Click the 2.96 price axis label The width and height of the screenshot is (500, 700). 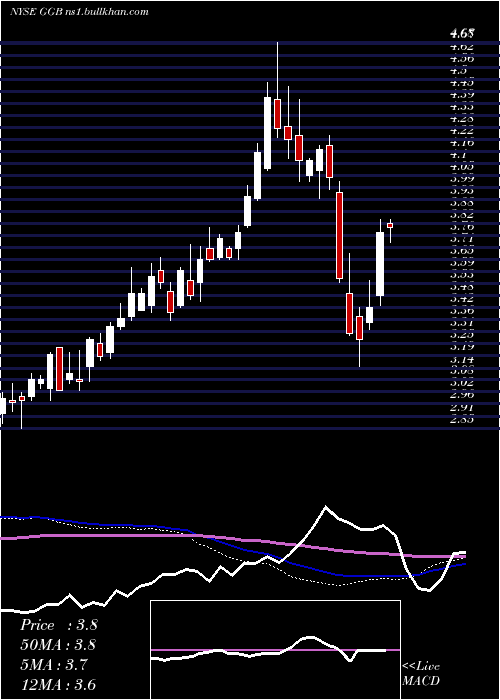point(462,395)
